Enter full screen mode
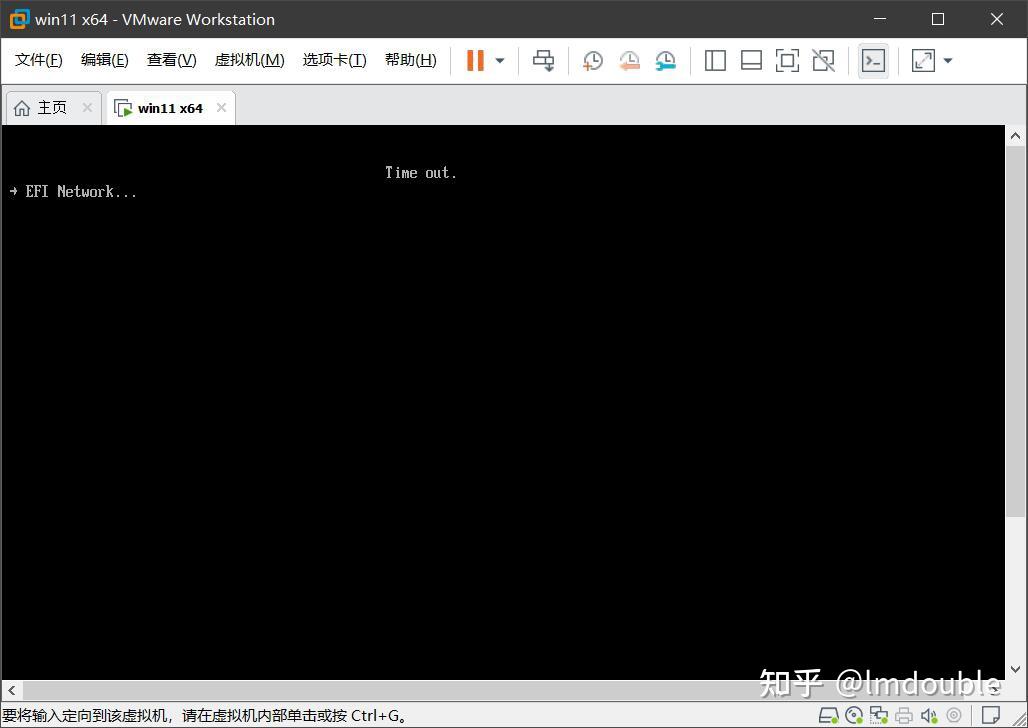The image size is (1028, 728). click(922, 61)
